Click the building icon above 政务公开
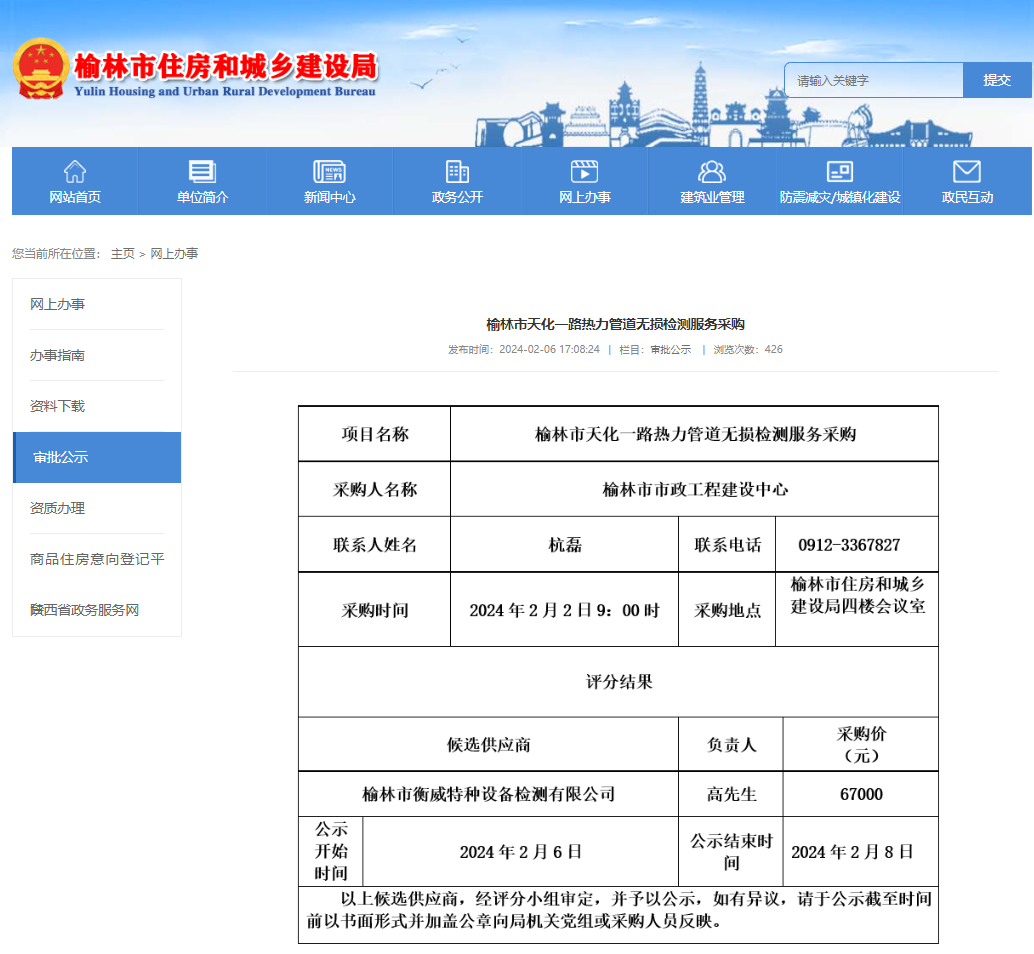Screen dimensions: 1034x954 tap(457, 171)
